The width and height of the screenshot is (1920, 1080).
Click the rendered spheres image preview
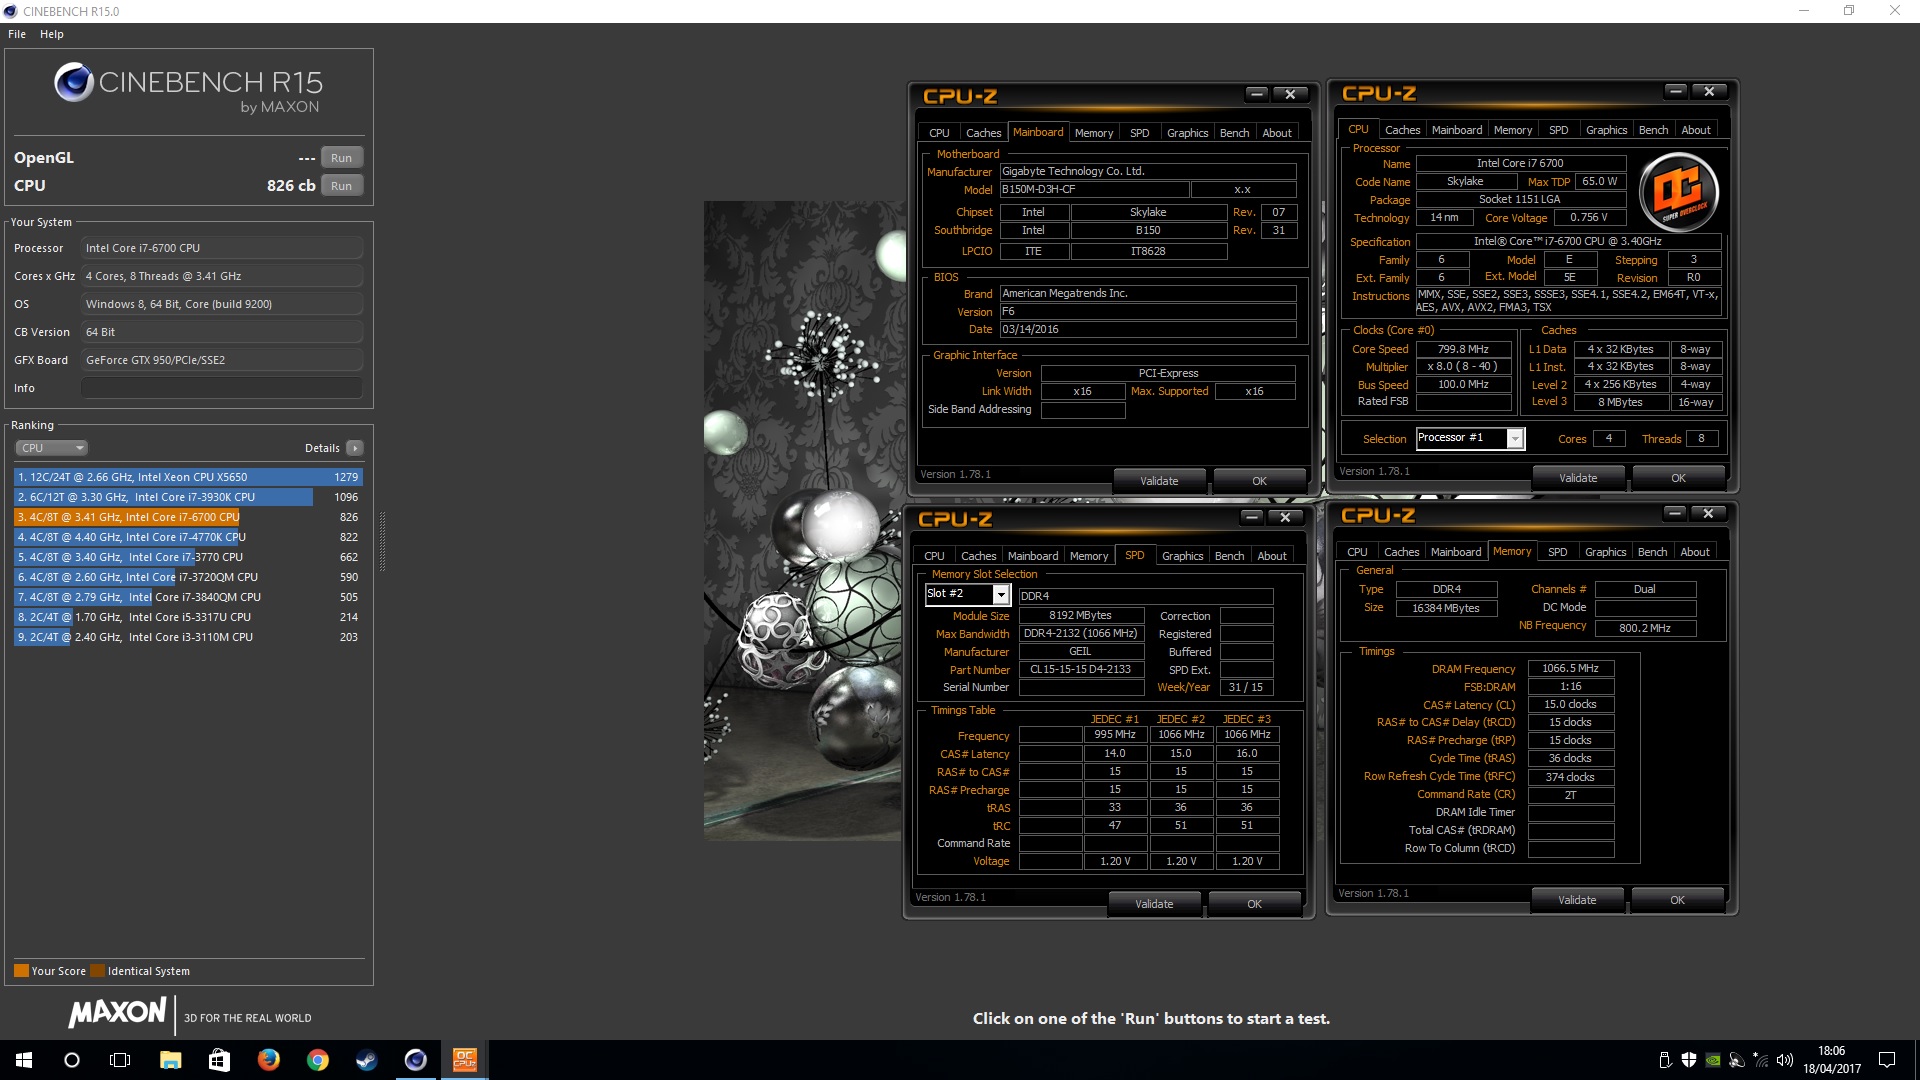pyautogui.click(x=804, y=521)
